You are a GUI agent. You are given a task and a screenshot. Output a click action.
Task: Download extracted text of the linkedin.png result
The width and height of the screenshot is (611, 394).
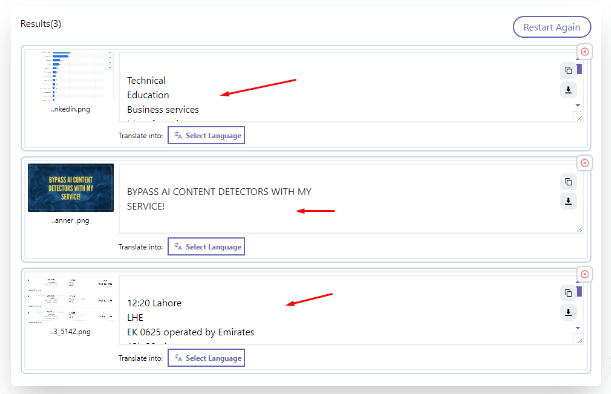[568, 90]
